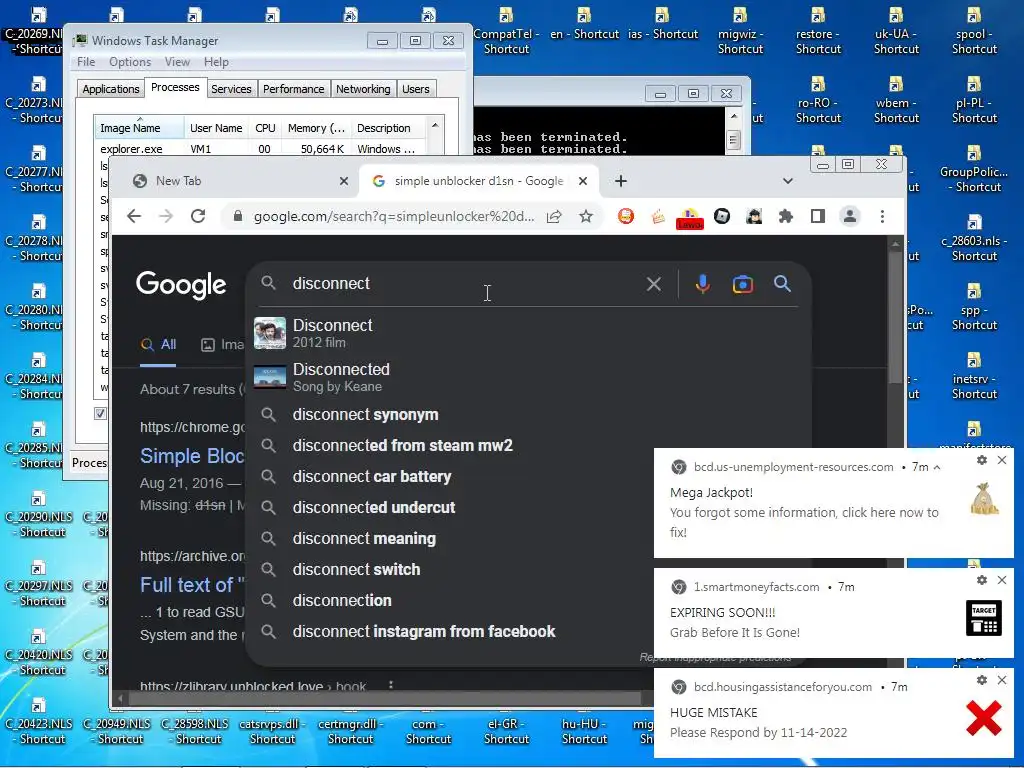The image size is (1024, 768).
Task: Open Task Manager Networking tab
Action: pos(363,89)
